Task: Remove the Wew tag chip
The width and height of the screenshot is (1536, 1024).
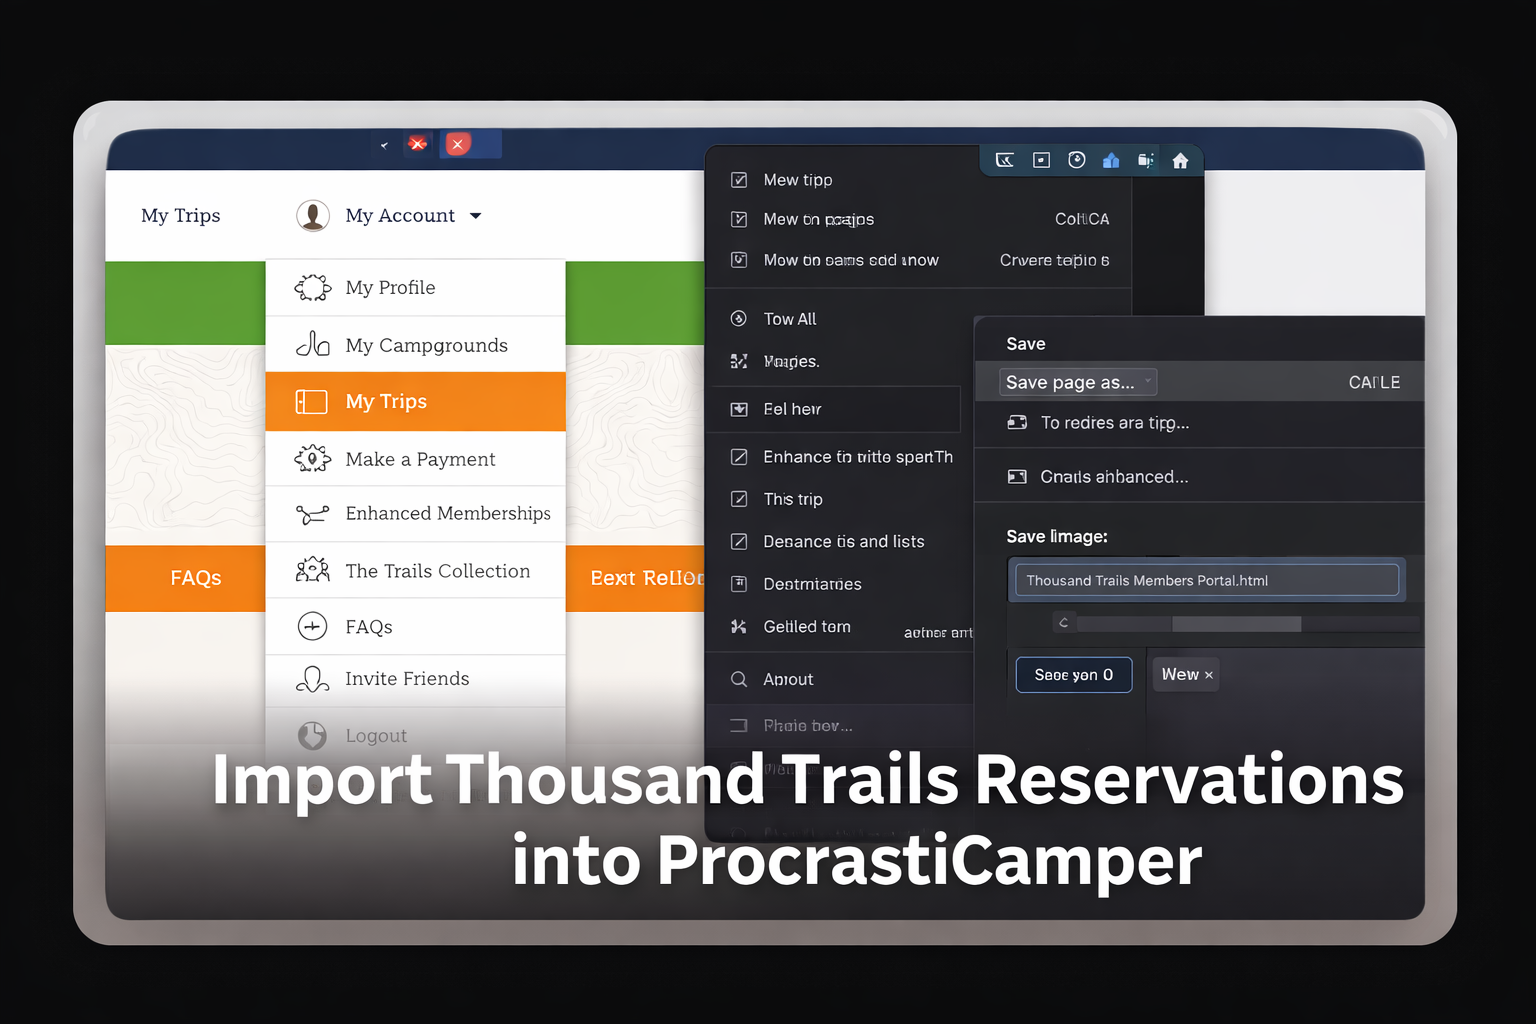Action: (x=1209, y=676)
